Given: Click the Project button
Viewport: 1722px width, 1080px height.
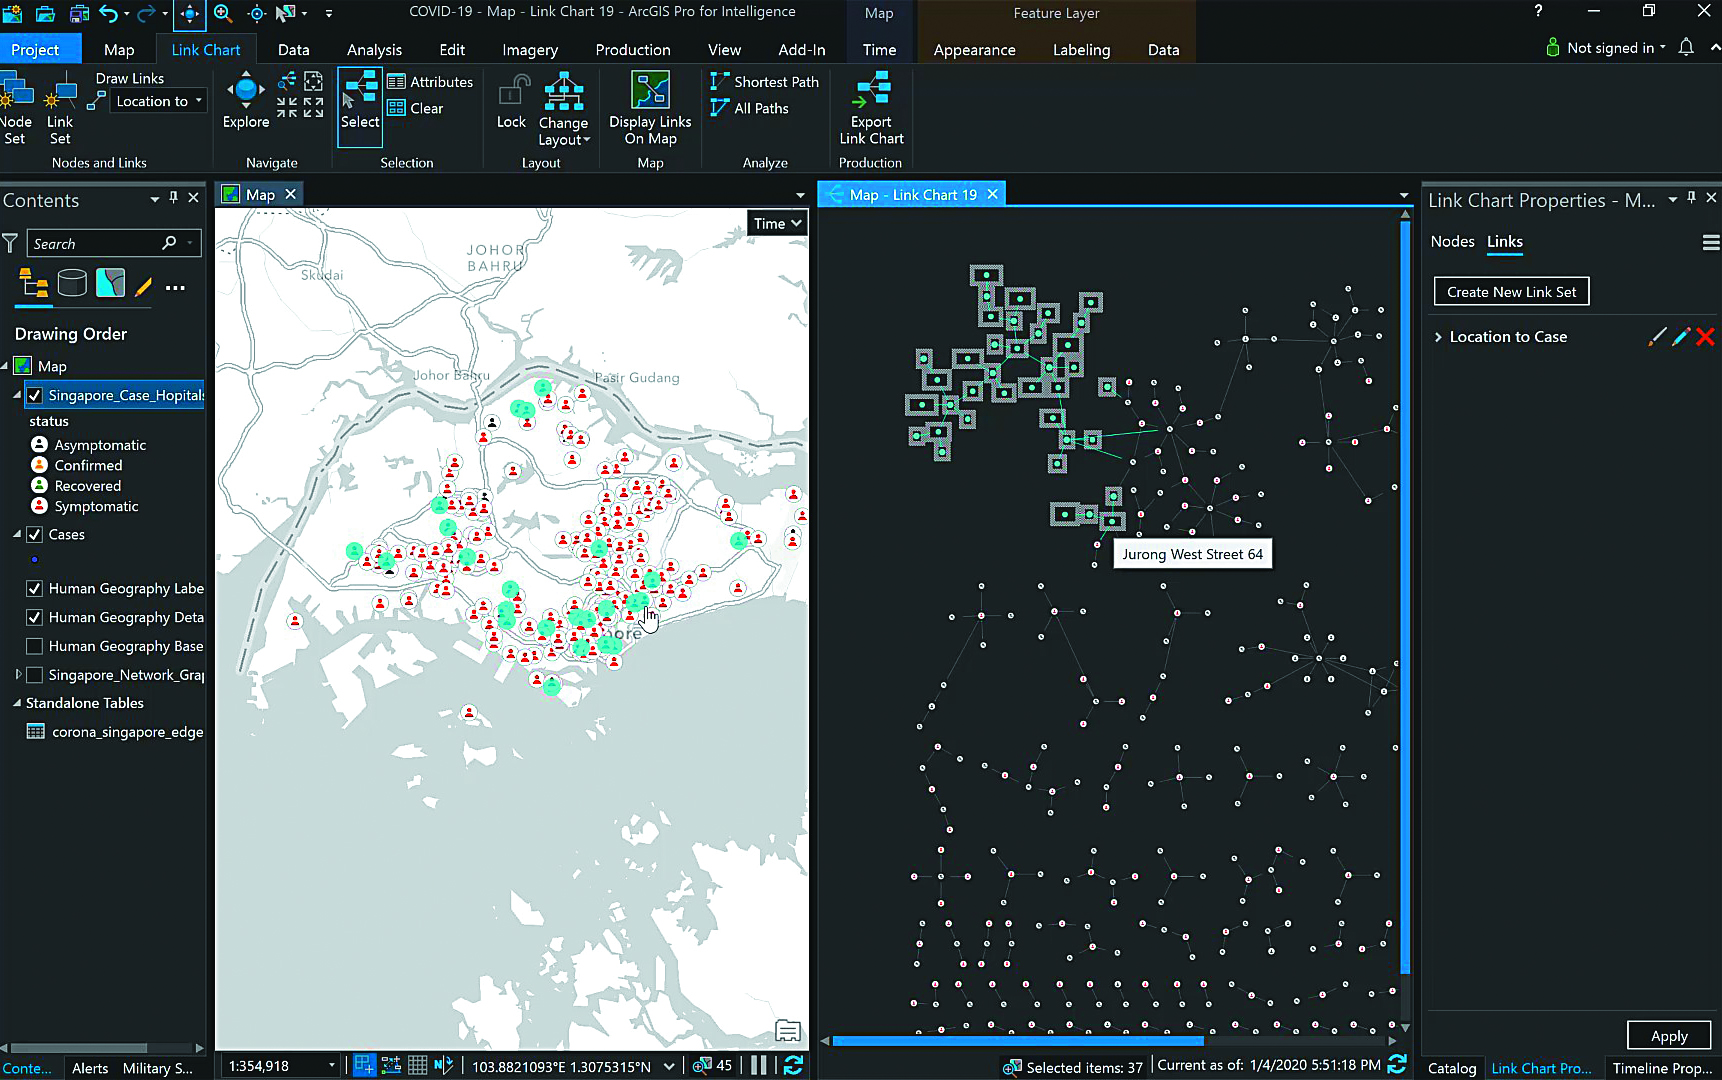Looking at the screenshot, I should click(35, 49).
